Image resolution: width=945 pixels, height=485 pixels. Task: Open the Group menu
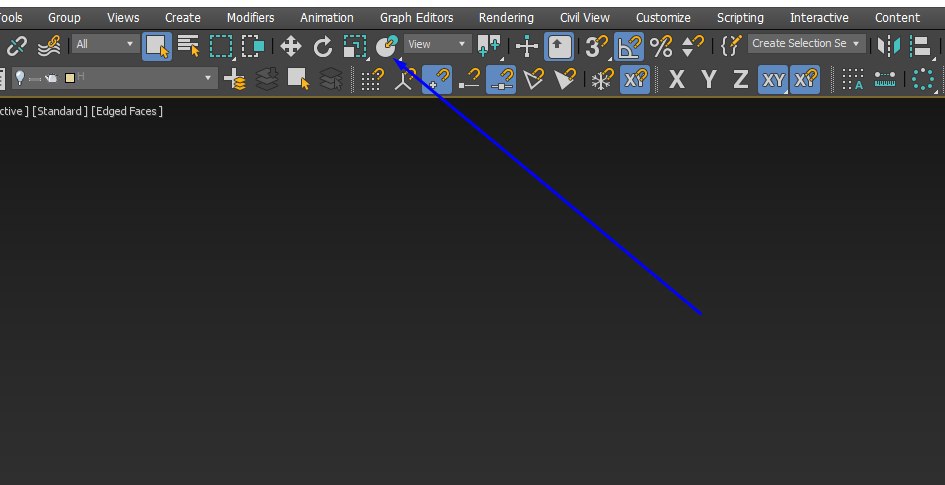64,17
